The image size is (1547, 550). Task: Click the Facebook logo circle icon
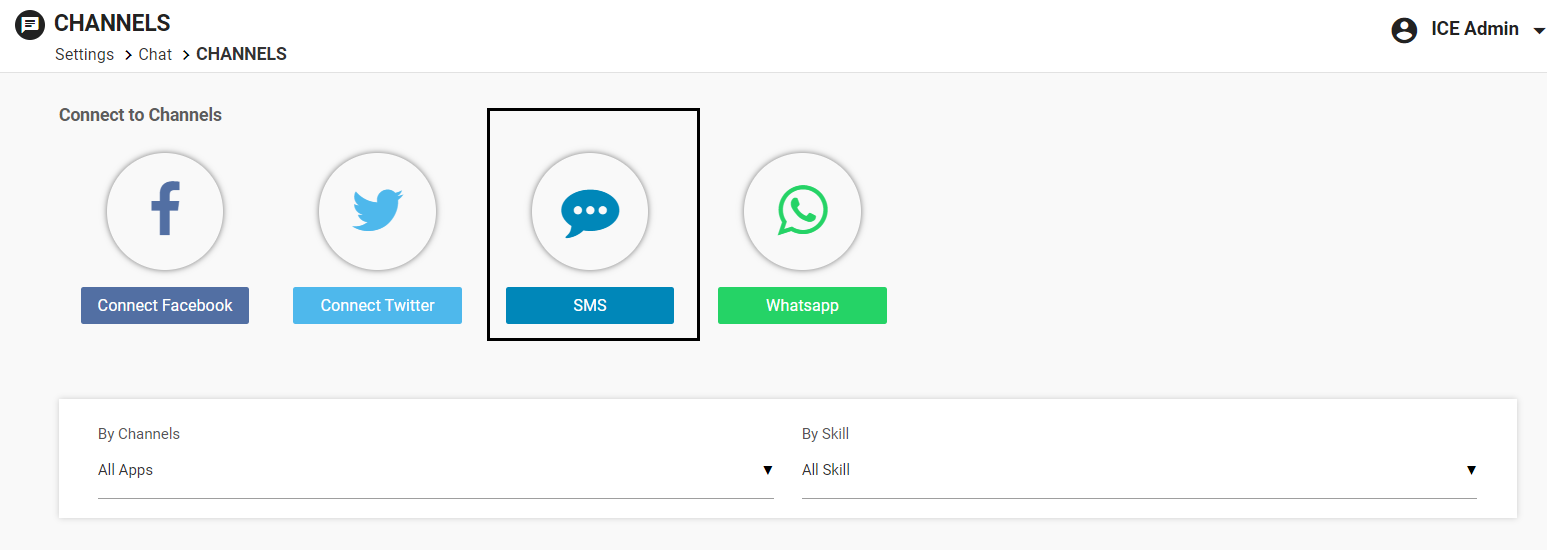[165, 211]
